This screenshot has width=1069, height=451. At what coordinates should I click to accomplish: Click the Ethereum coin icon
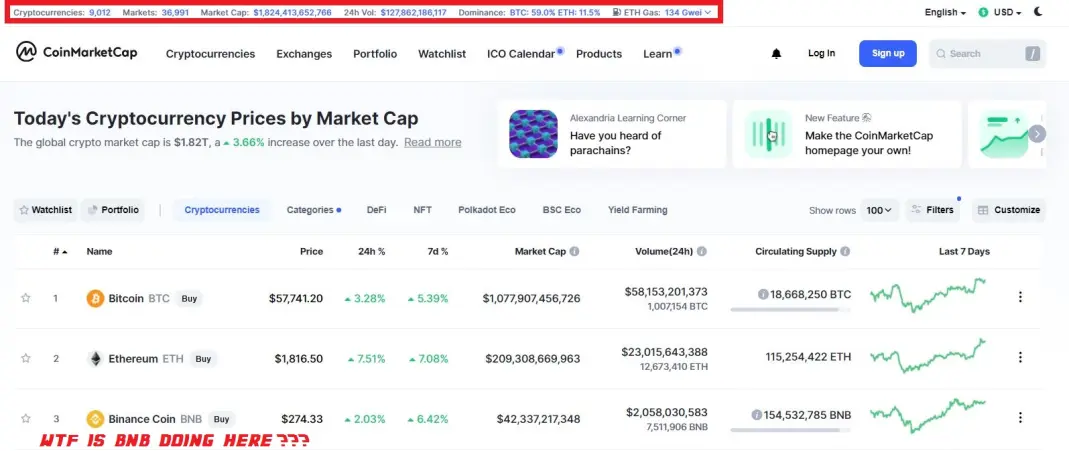click(x=95, y=358)
